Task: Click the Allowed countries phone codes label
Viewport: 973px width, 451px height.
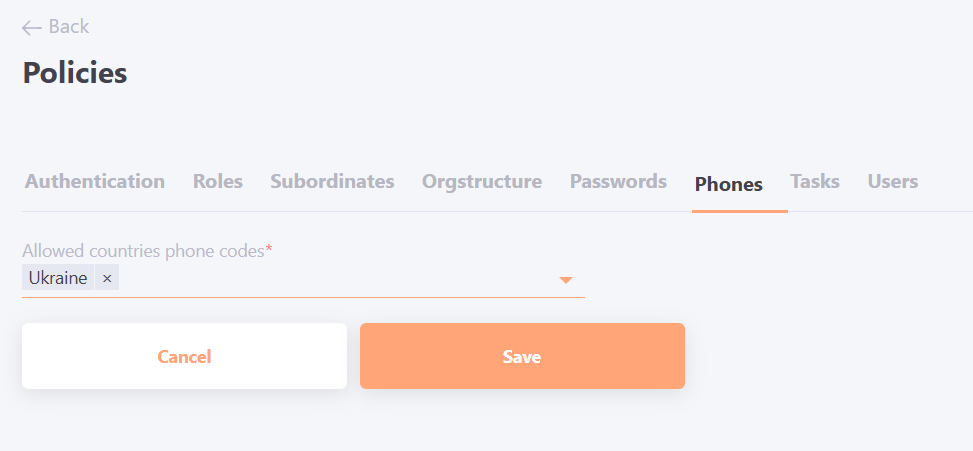Action: (143, 252)
